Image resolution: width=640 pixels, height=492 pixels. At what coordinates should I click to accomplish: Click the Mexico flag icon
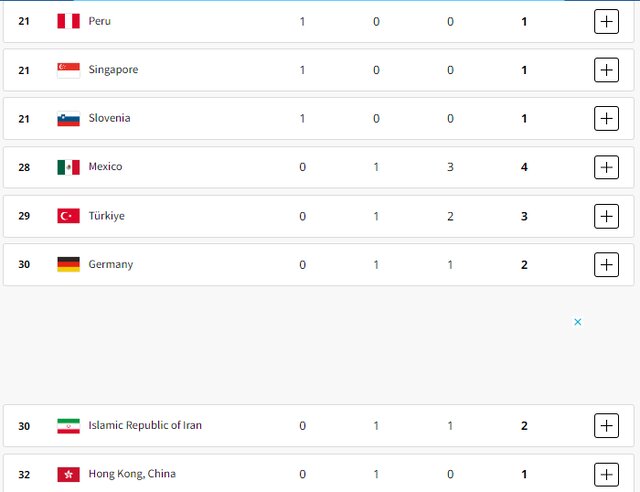(x=68, y=167)
